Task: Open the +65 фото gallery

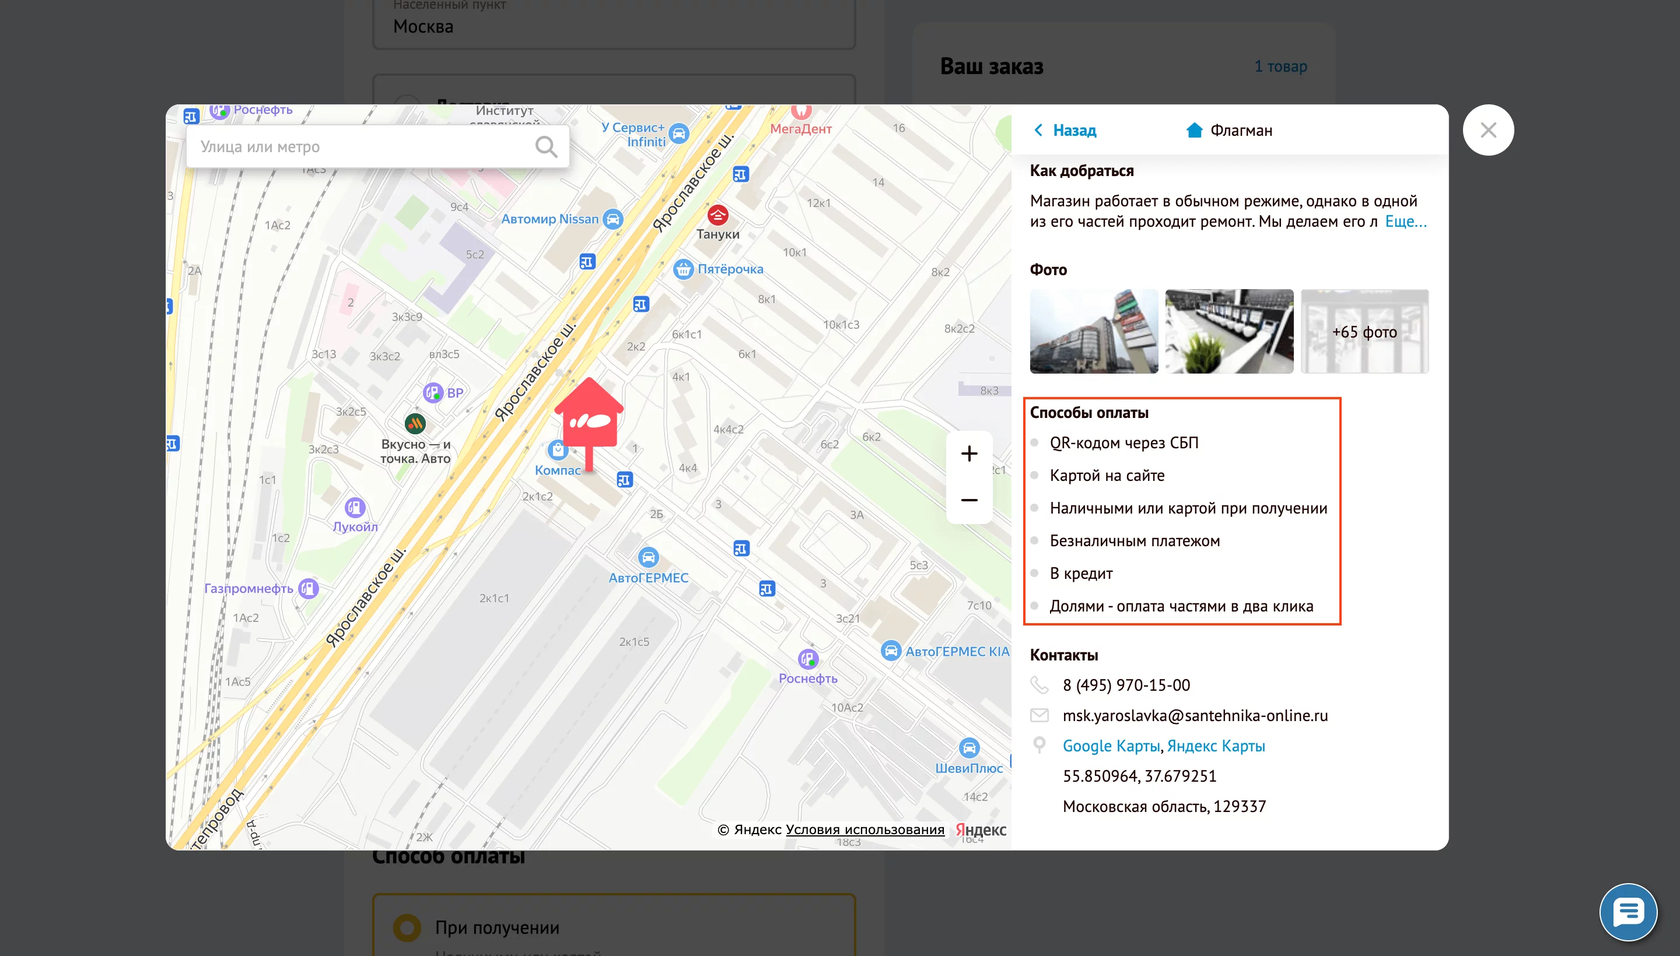Action: [1365, 332]
